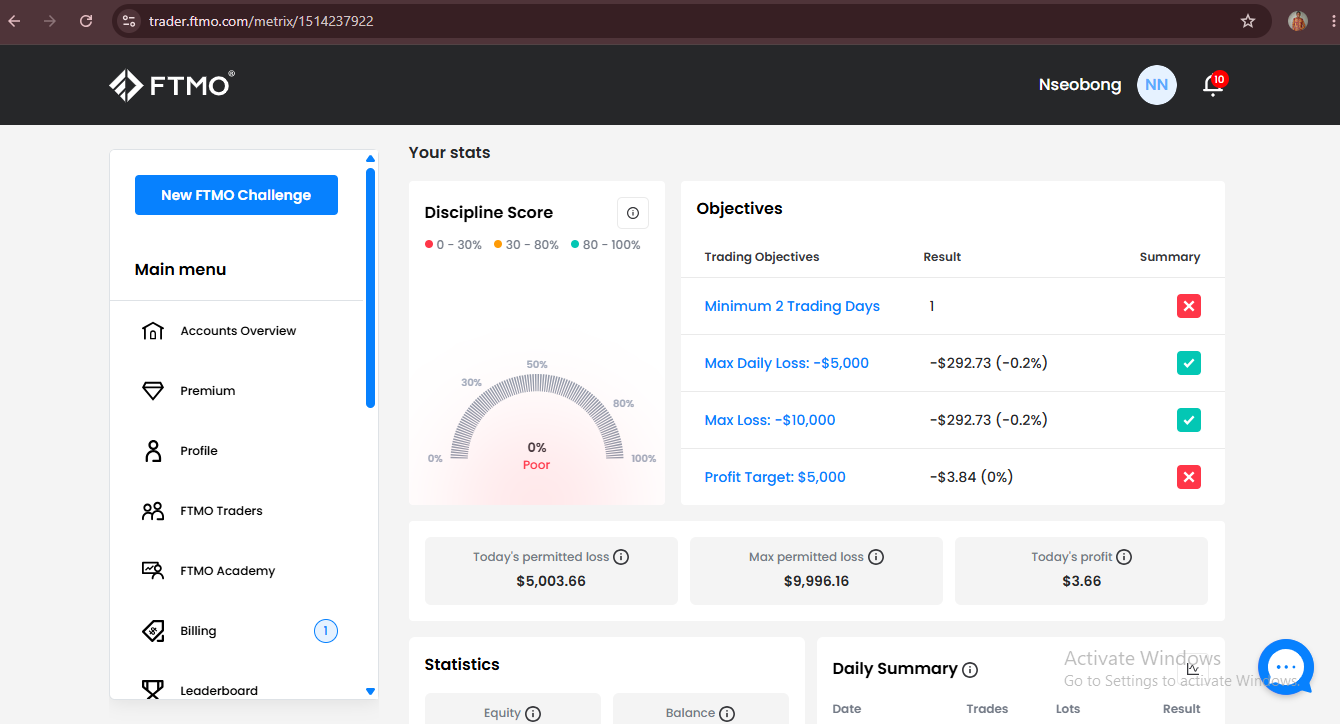
Task: Click the Premium diamond icon
Action: [153, 391]
